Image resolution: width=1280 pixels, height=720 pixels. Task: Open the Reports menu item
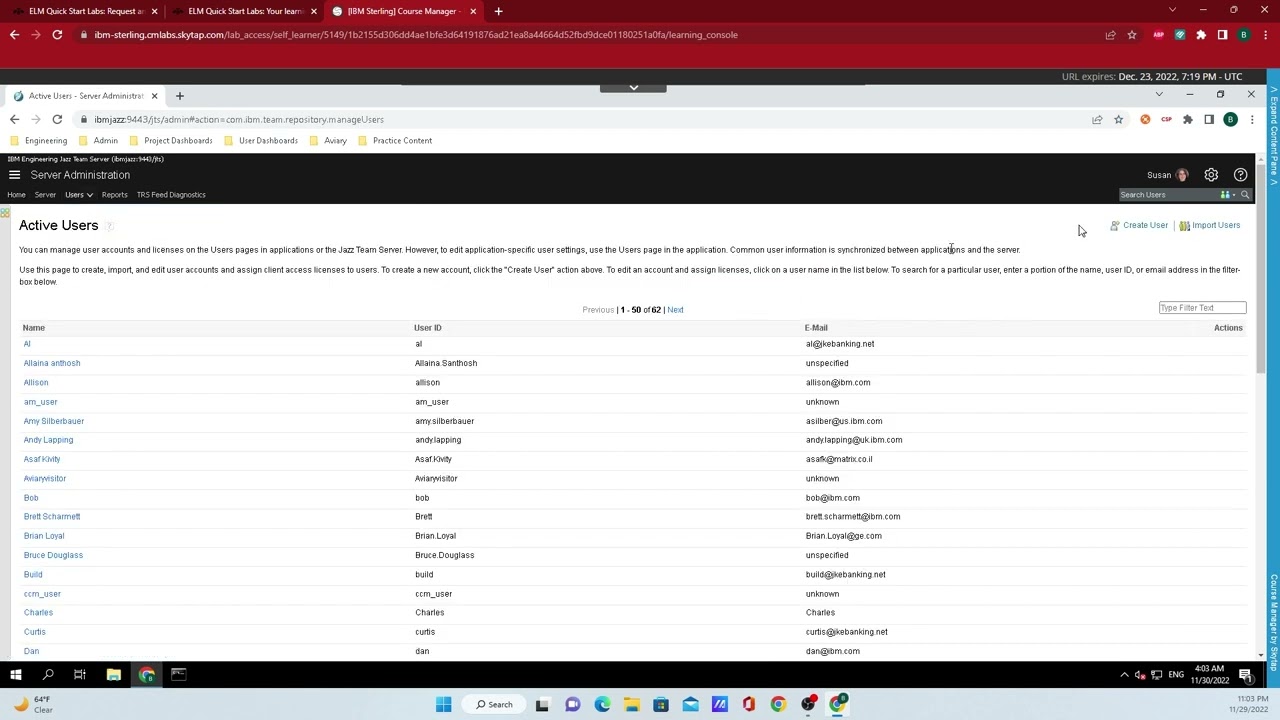(x=114, y=195)
